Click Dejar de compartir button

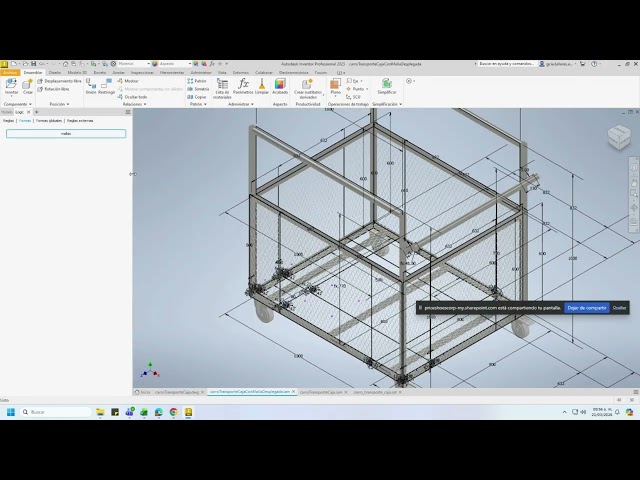(587, 308)
